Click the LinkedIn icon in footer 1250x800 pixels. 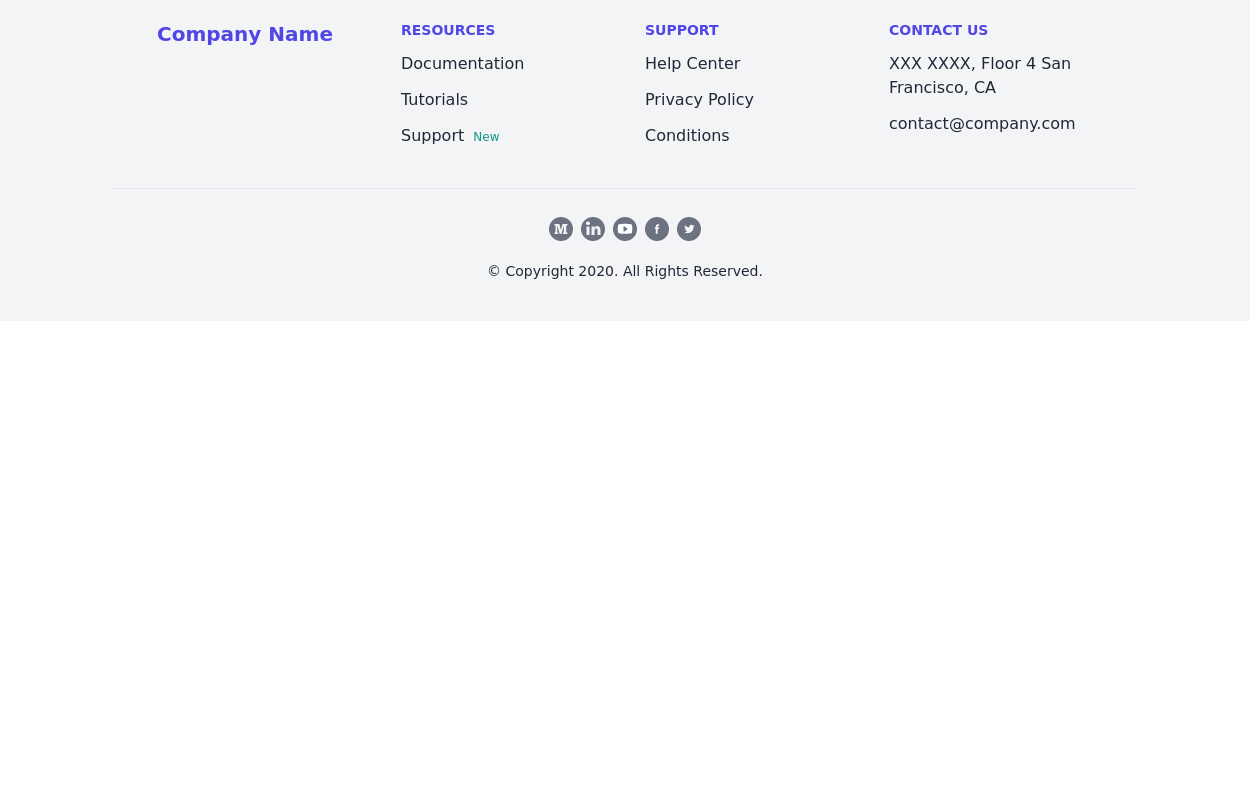coord(593,229)
